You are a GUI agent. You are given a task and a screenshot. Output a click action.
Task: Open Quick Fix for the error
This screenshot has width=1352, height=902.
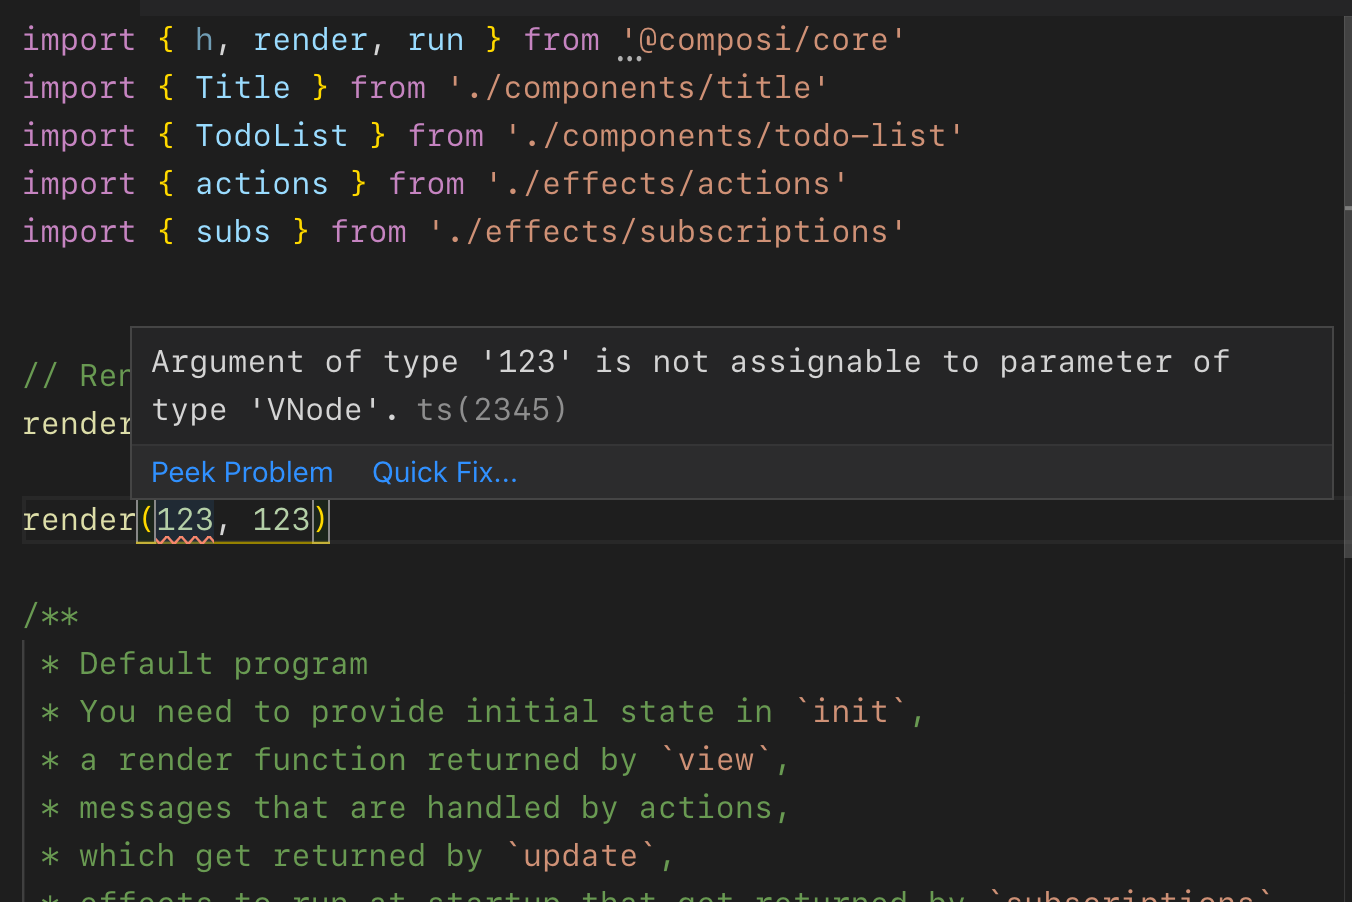pos(445,472)
